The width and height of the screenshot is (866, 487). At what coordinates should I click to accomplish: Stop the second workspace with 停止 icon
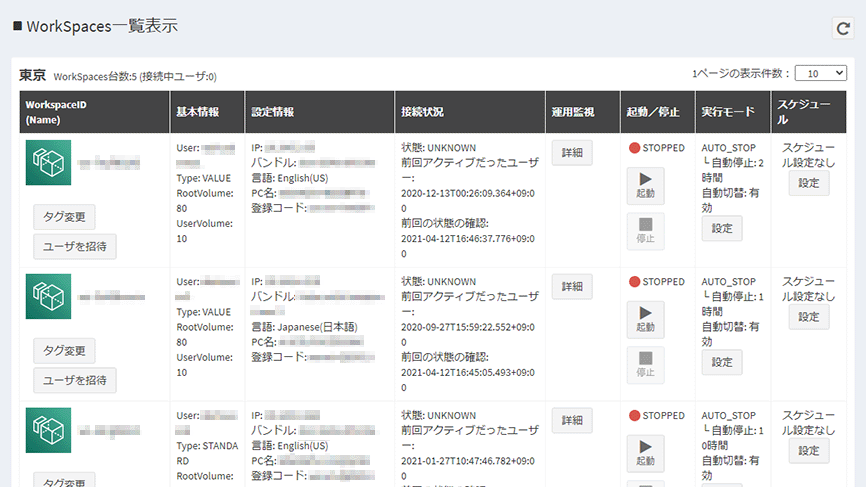[645, 365]
